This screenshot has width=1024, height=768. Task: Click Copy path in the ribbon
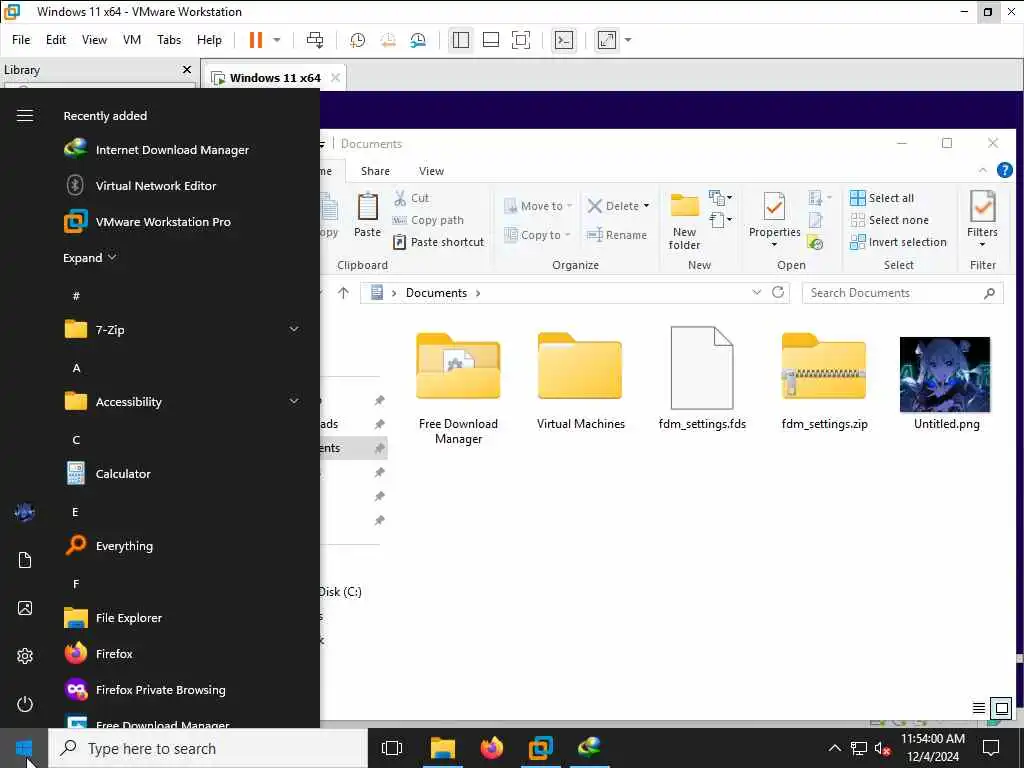pyautogui.click(x=428, y=220)
